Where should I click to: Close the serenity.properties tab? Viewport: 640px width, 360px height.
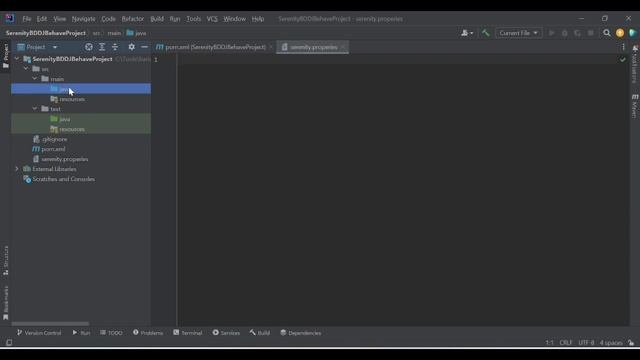[343, 47]
